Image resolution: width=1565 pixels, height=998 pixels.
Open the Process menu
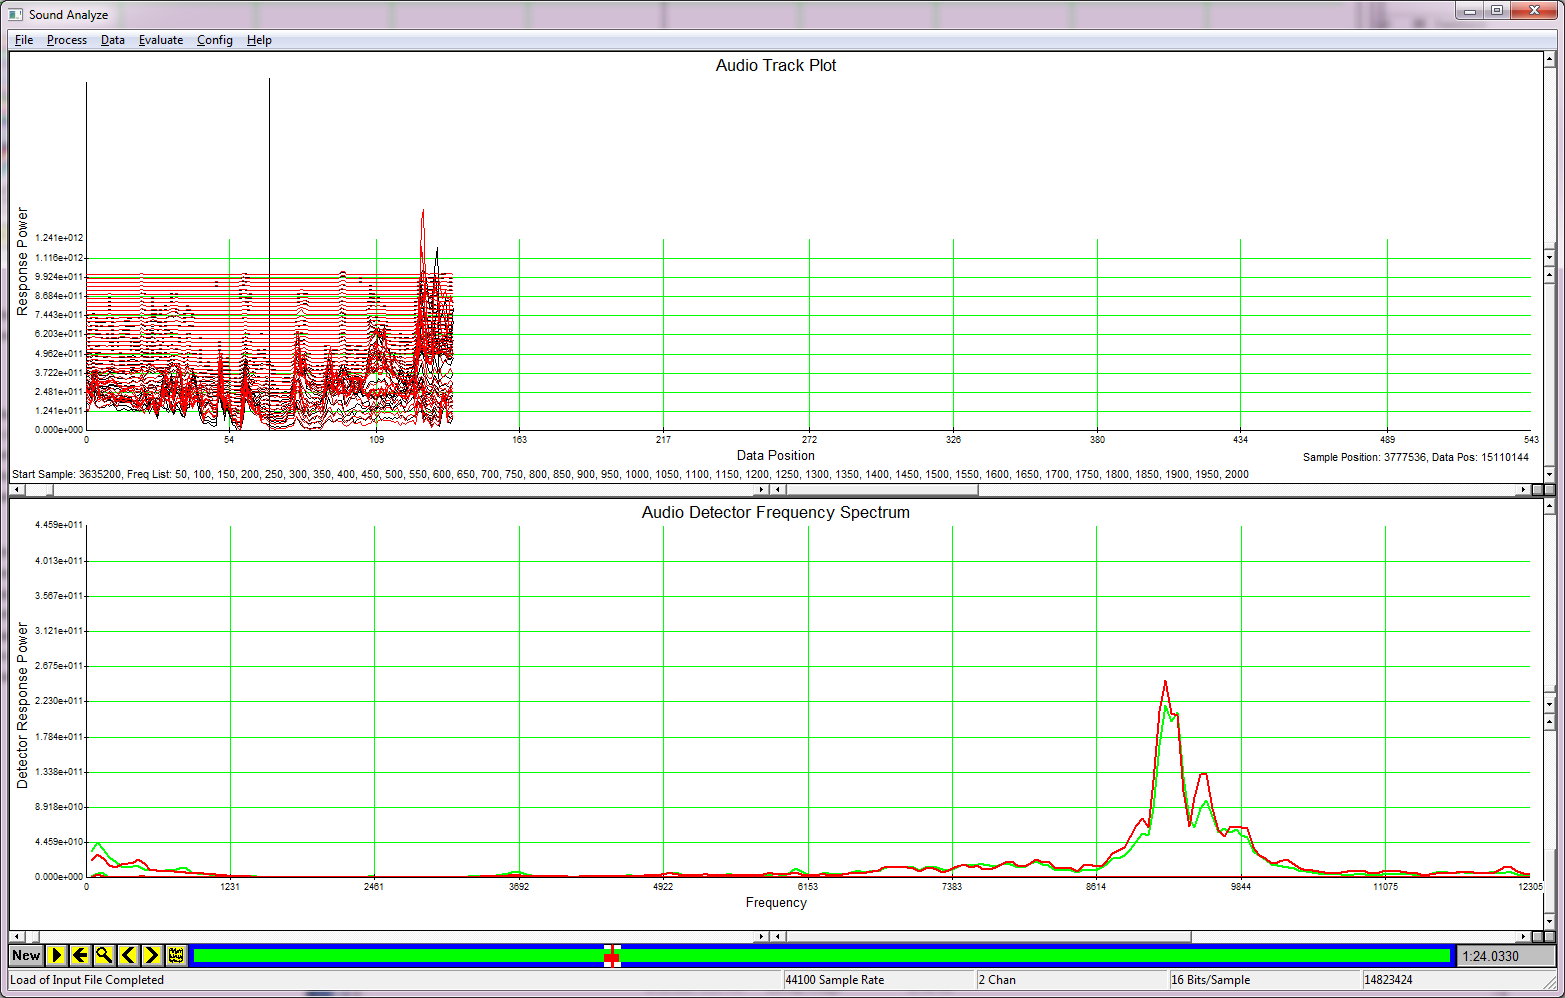pos(66,40)
